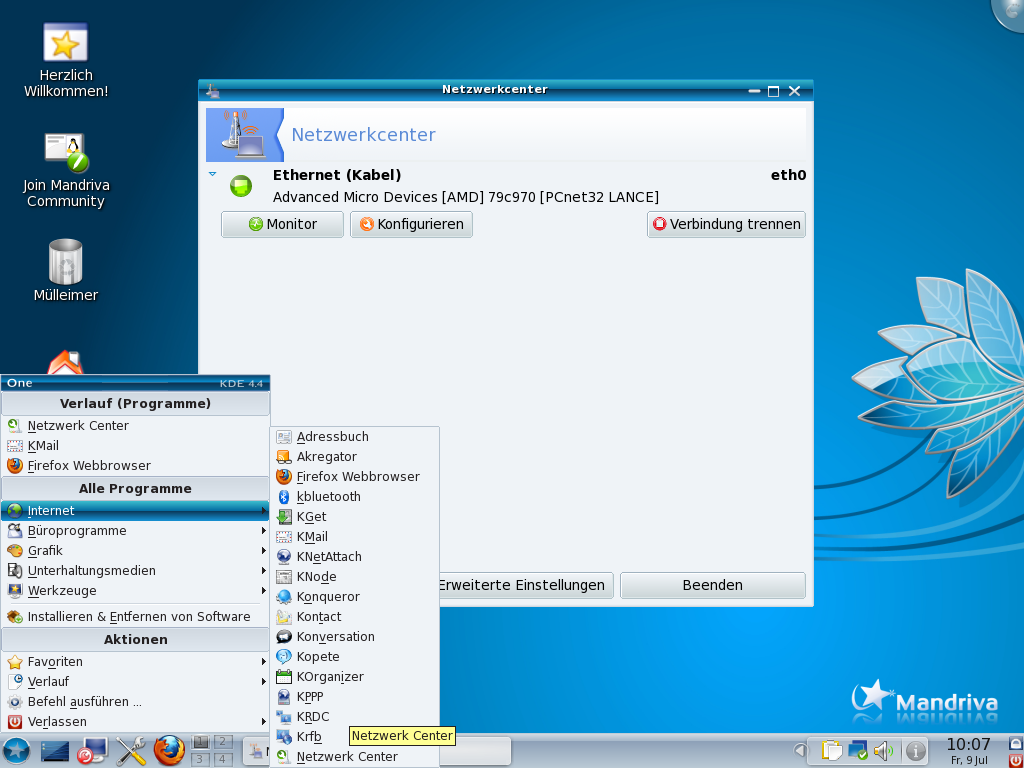Select Konqueror from the Internet submenu

(328, 597)
